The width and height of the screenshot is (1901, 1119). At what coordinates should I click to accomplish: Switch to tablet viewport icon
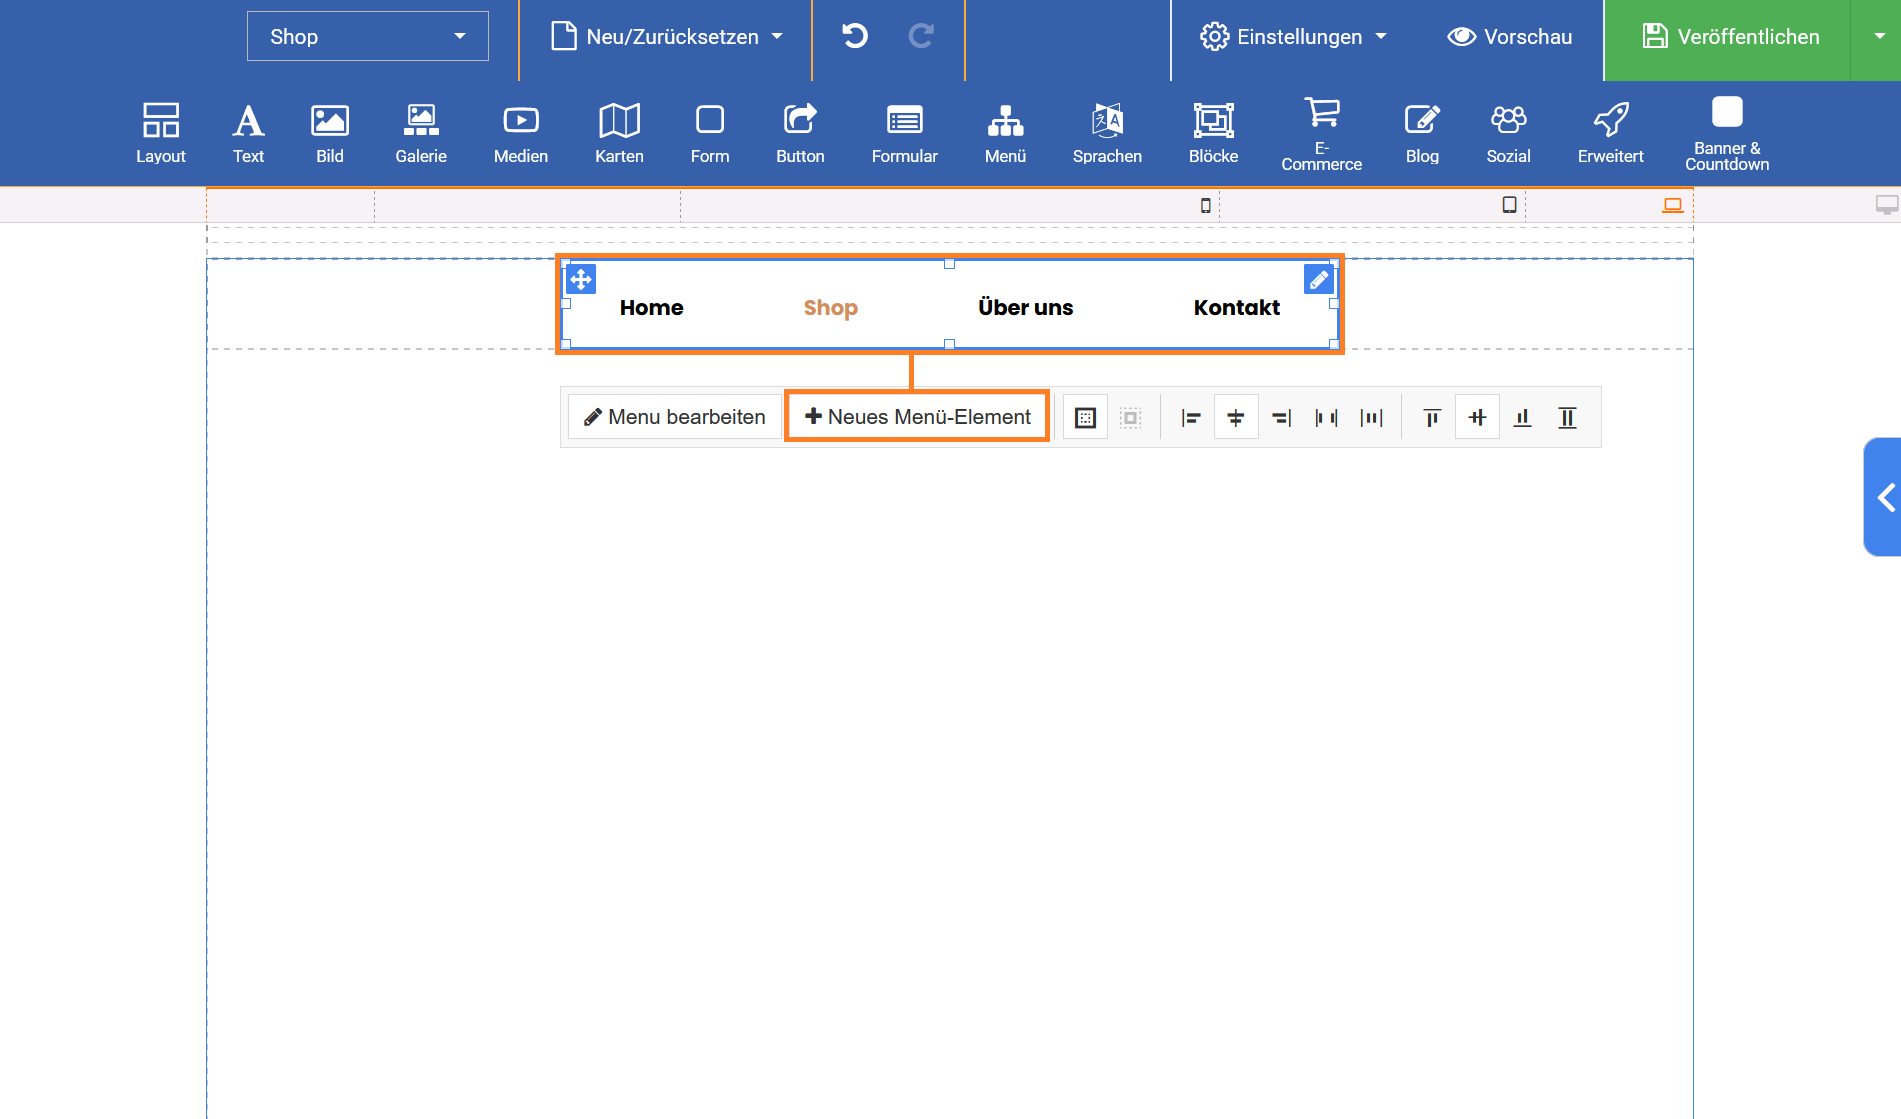tap(1509, 205)
